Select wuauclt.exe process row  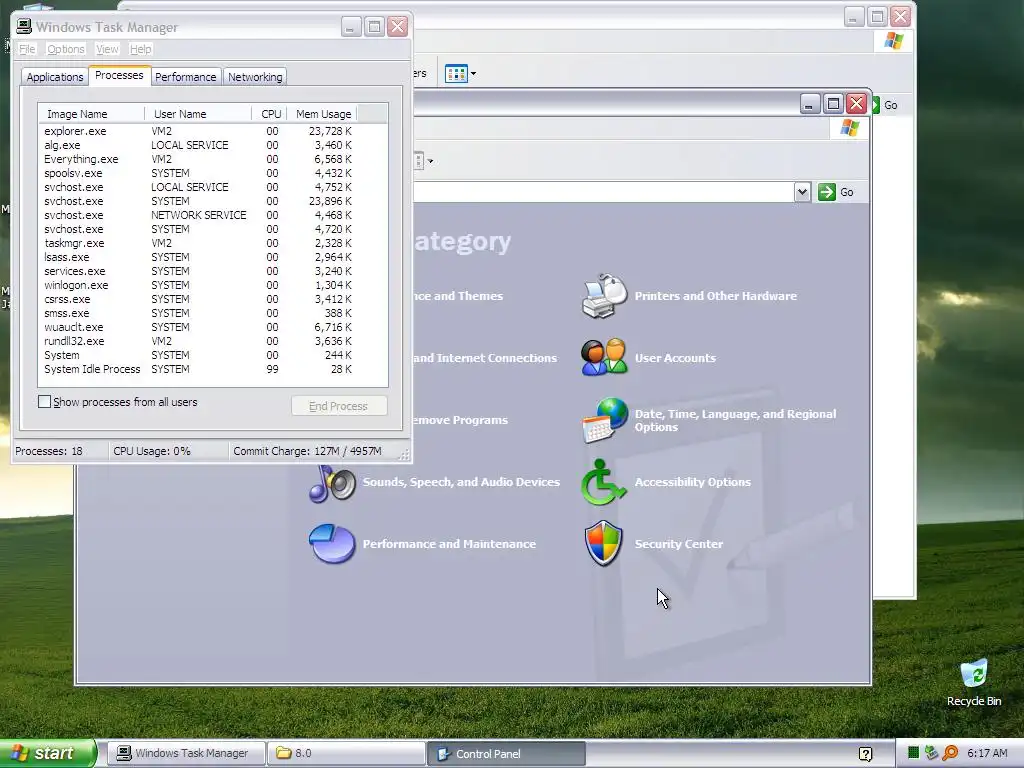pyautogui.click(x=198, y=327)
